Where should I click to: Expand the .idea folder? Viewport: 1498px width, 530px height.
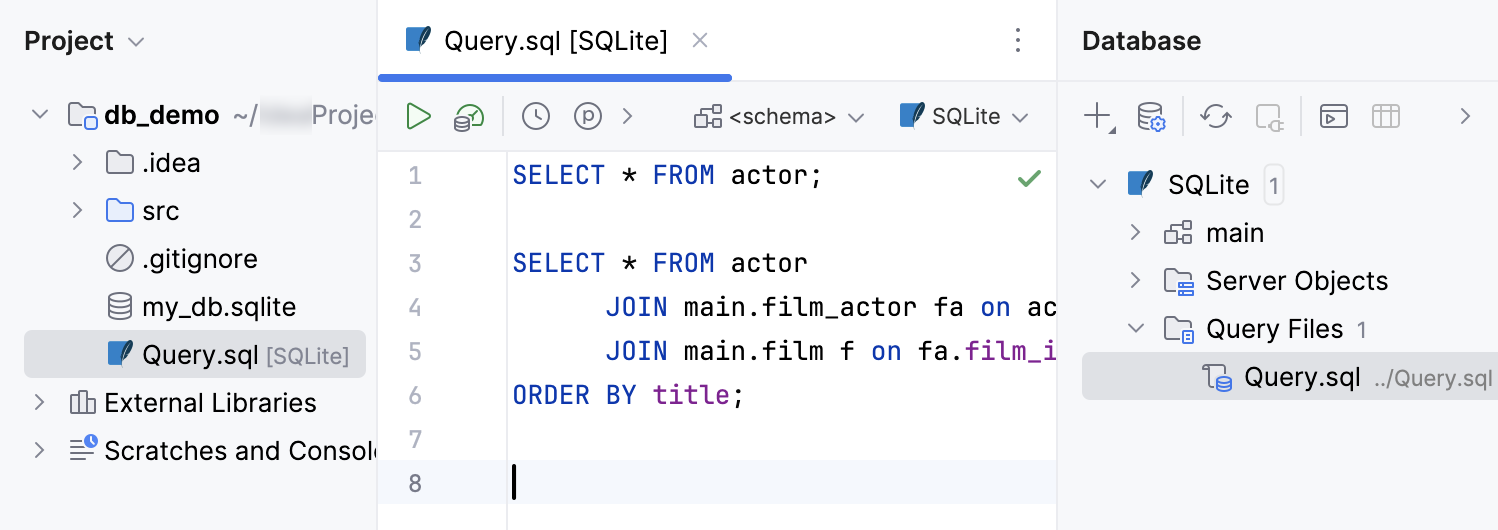[77, 163]
